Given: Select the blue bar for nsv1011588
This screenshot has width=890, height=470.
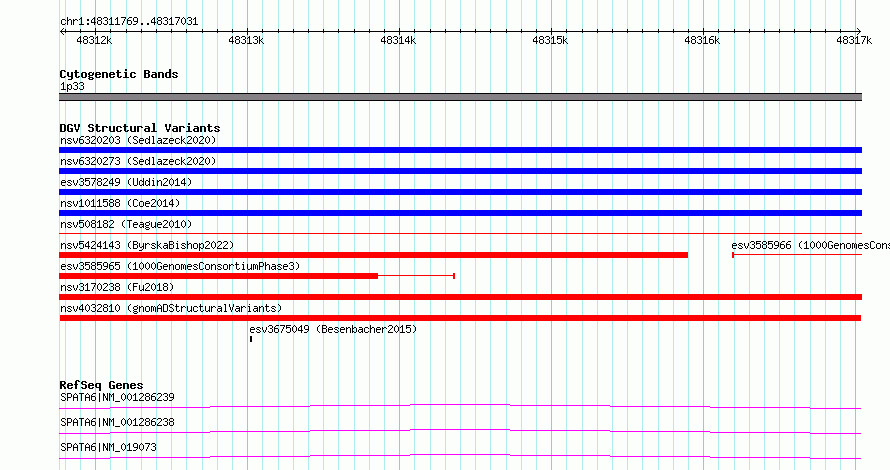Looking at the screenshot, I should (460, 213).
